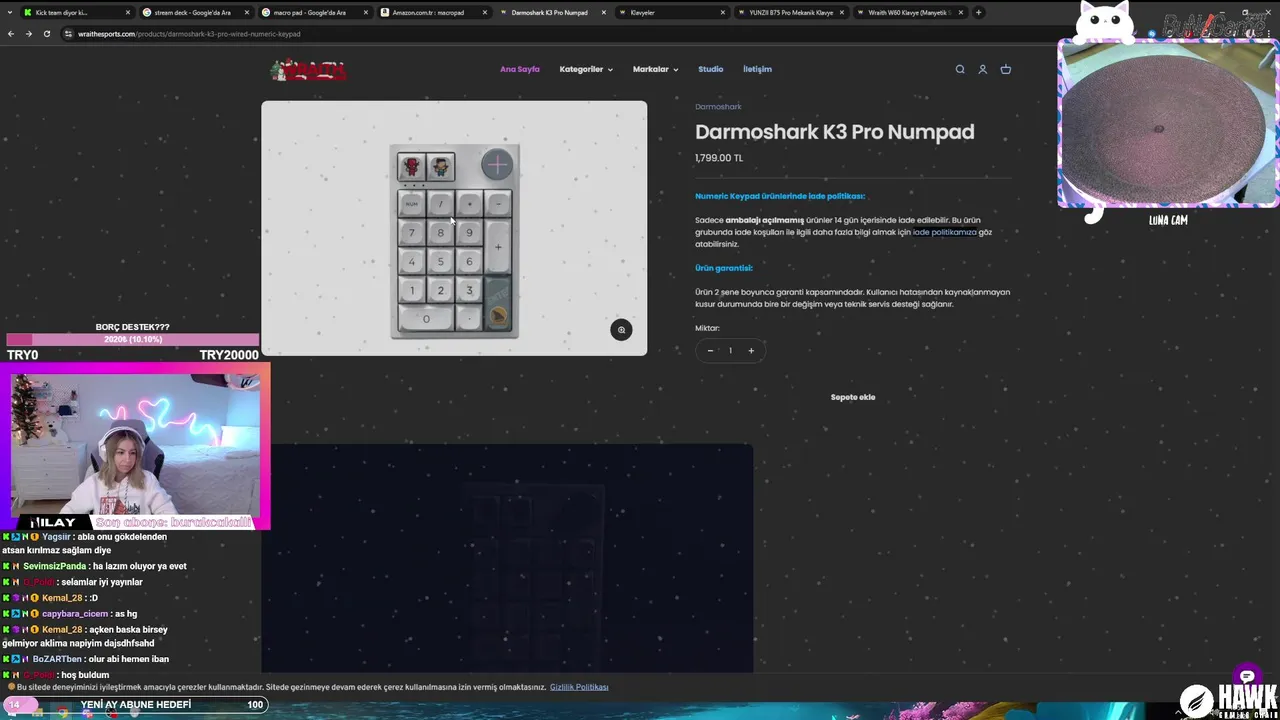
Task: Click the numpad product image
Action: [454, 228]
